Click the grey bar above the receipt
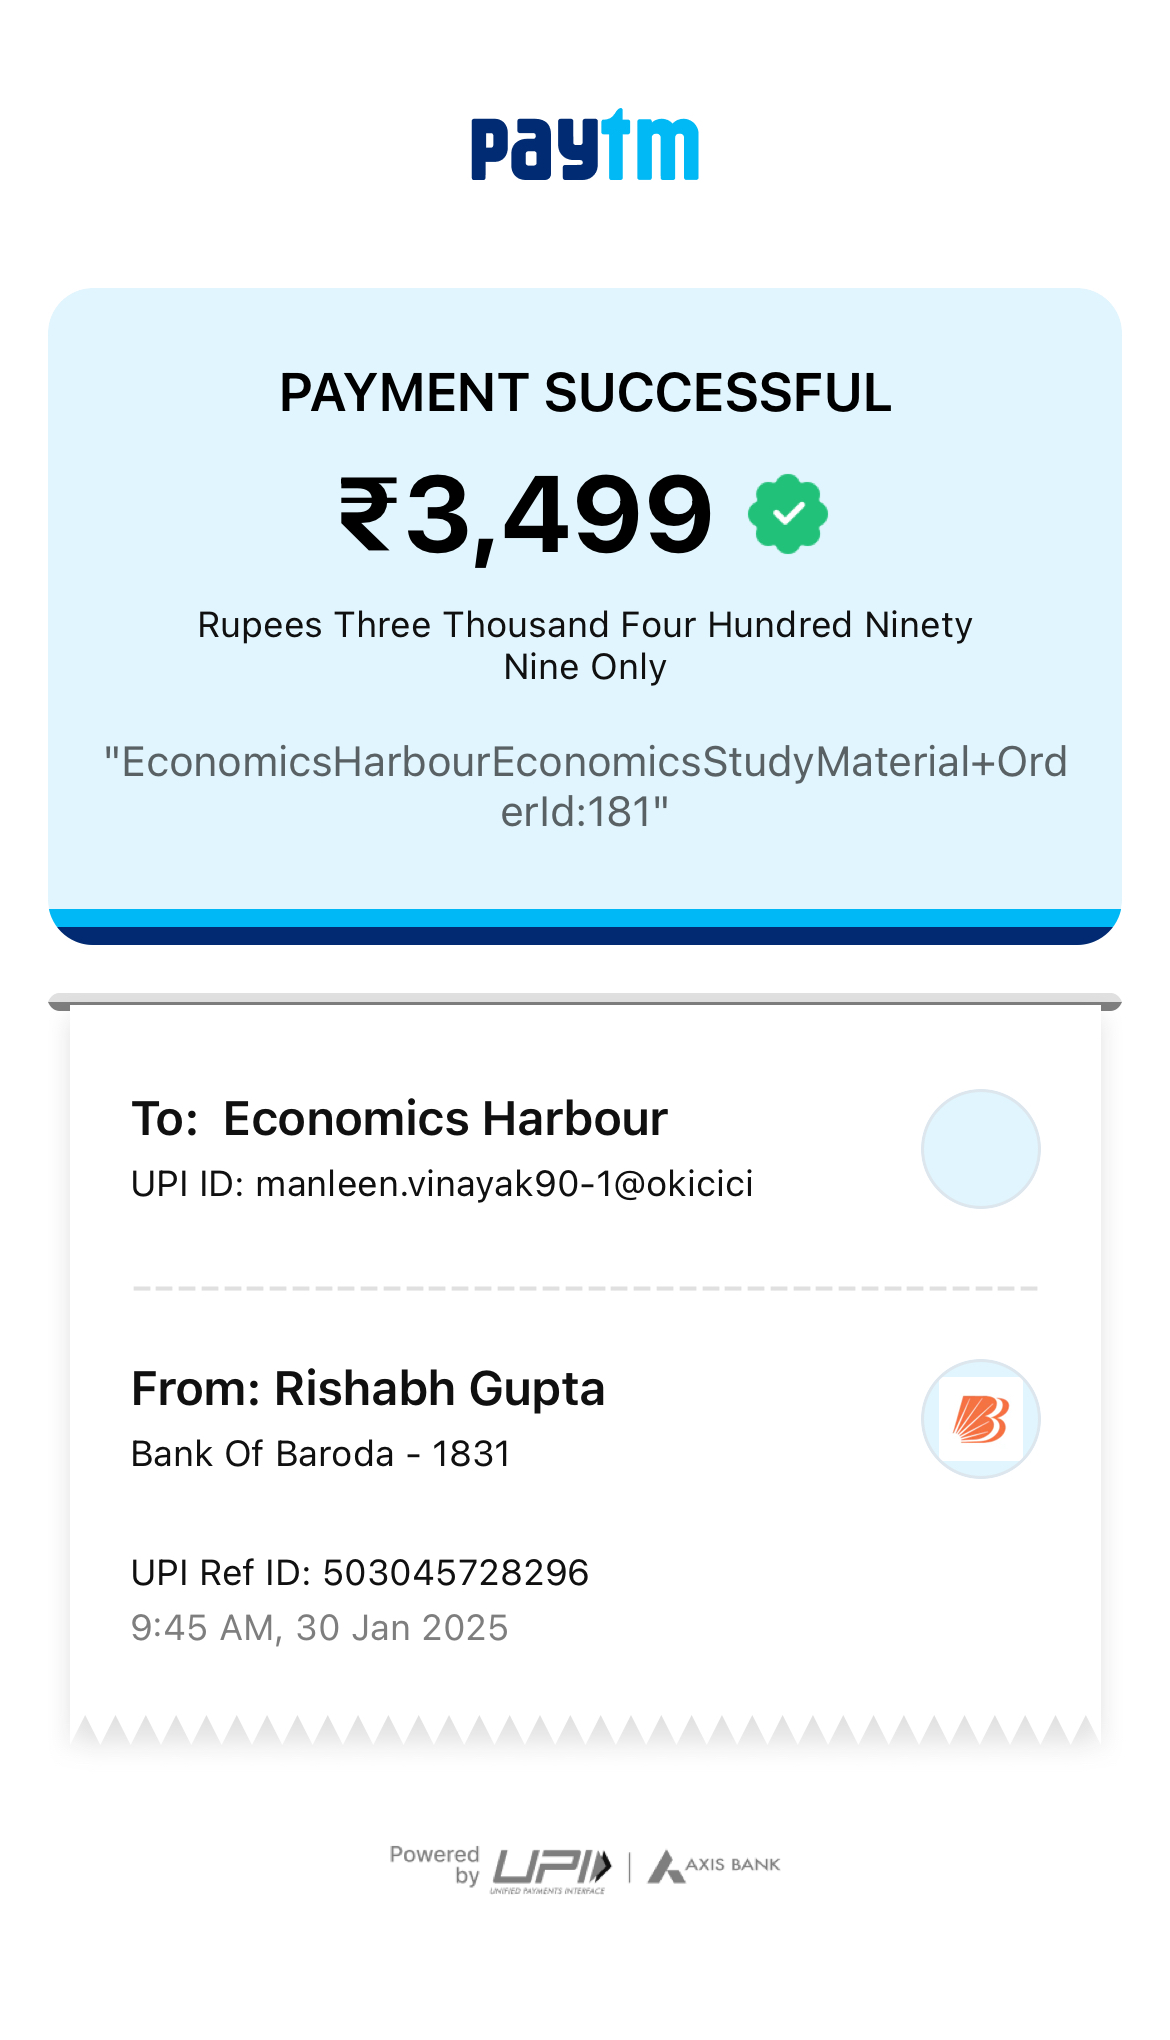 [x=585, y=1000]
